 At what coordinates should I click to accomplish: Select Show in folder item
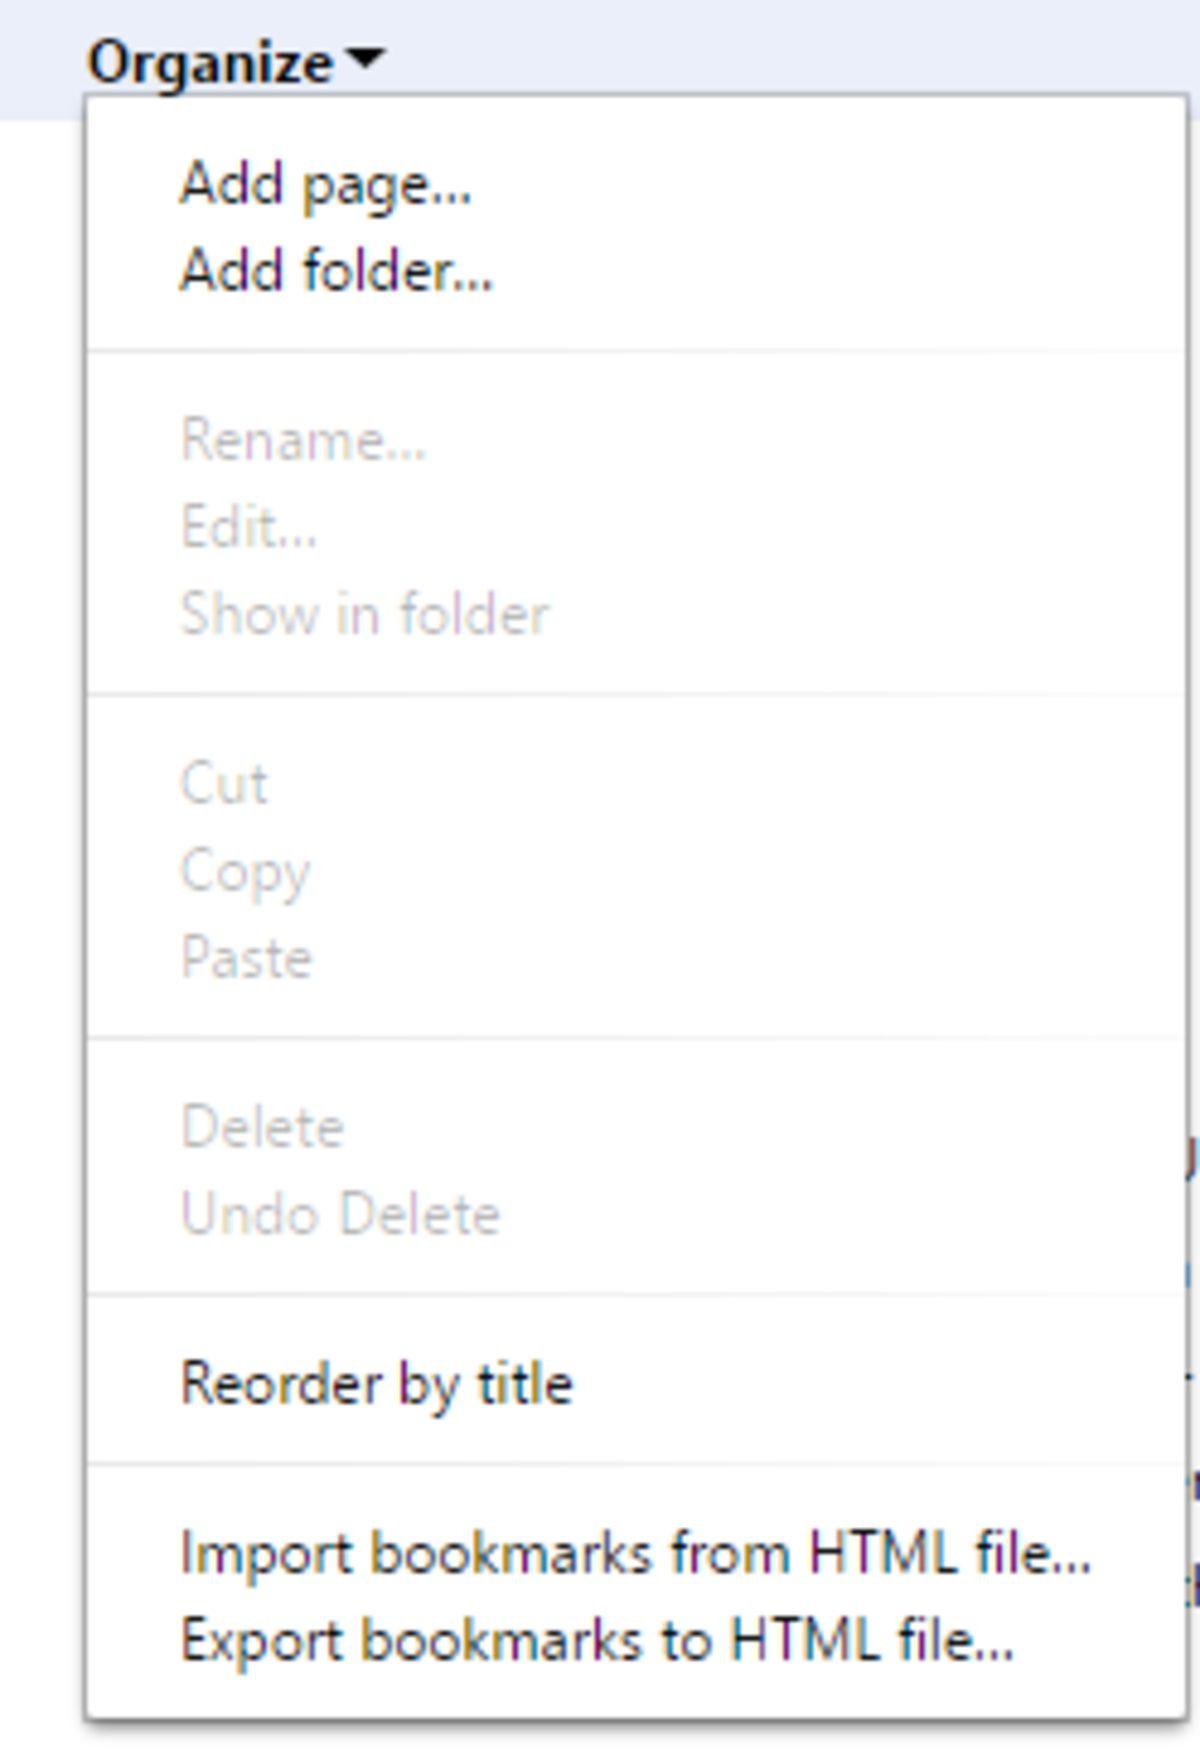364,613
